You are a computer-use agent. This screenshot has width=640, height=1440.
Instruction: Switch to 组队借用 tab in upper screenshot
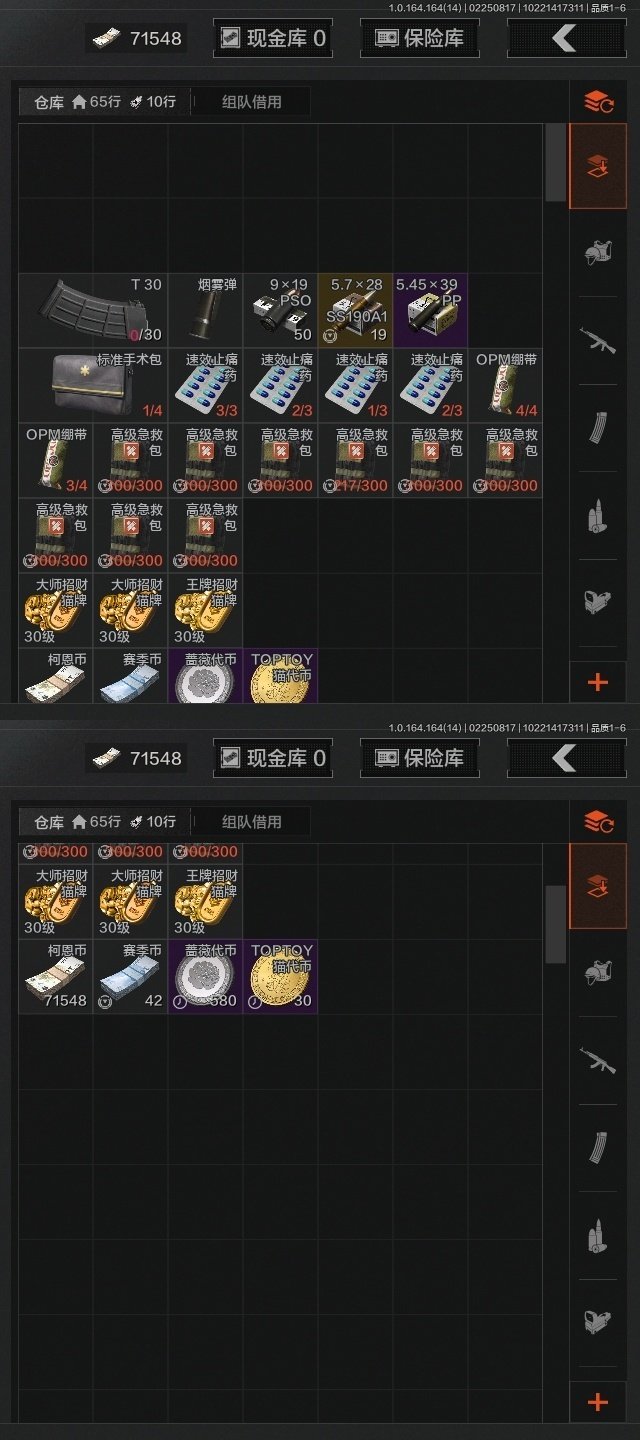click(x=251, y=101)
